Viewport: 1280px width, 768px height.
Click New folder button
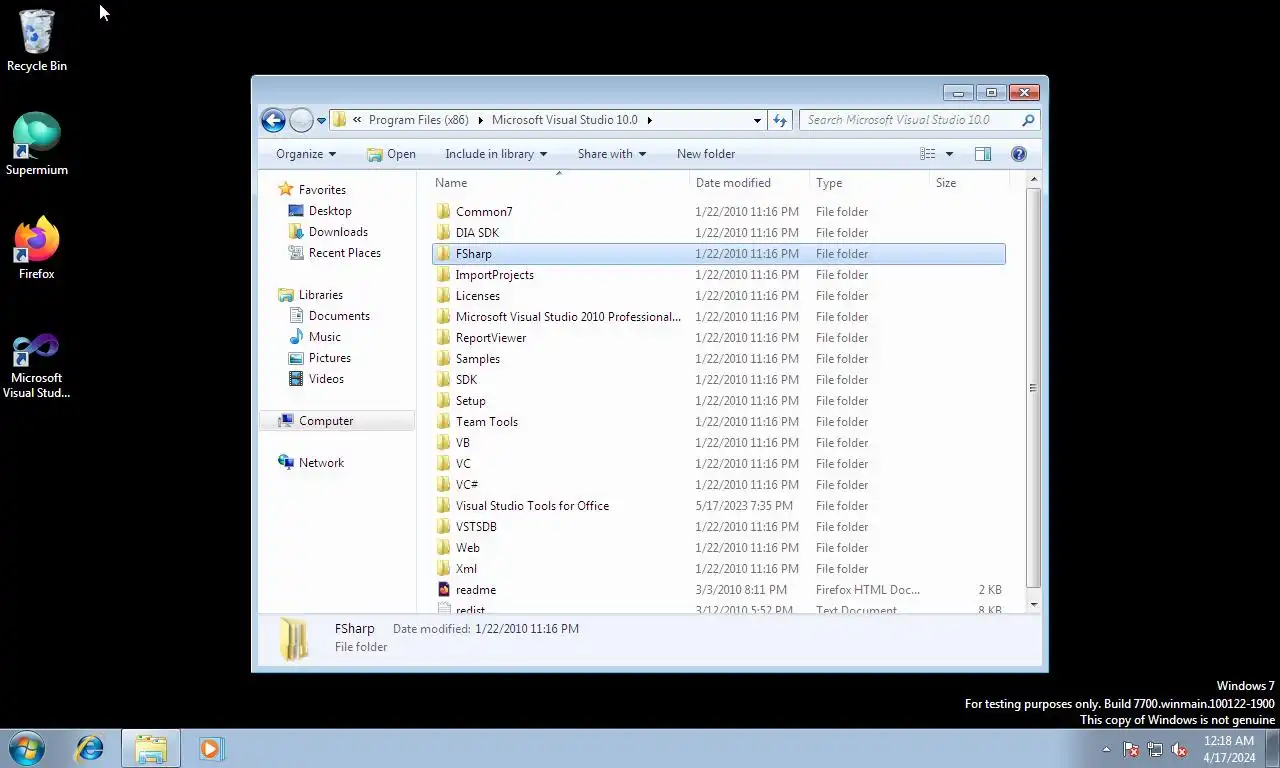click(706, 154)
